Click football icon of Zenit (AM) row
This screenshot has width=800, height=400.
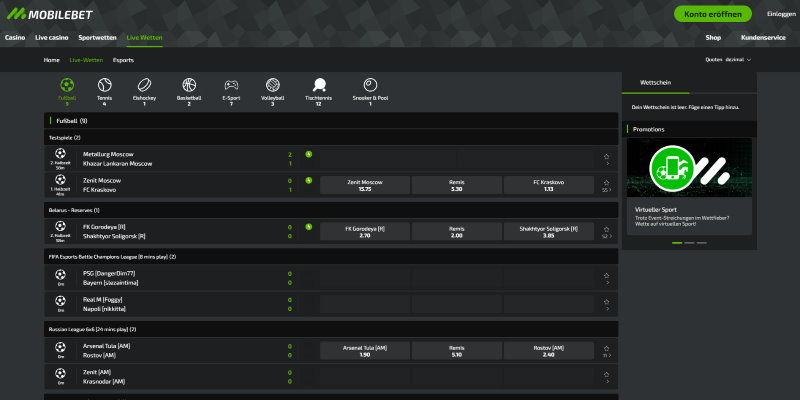(60, 373)
